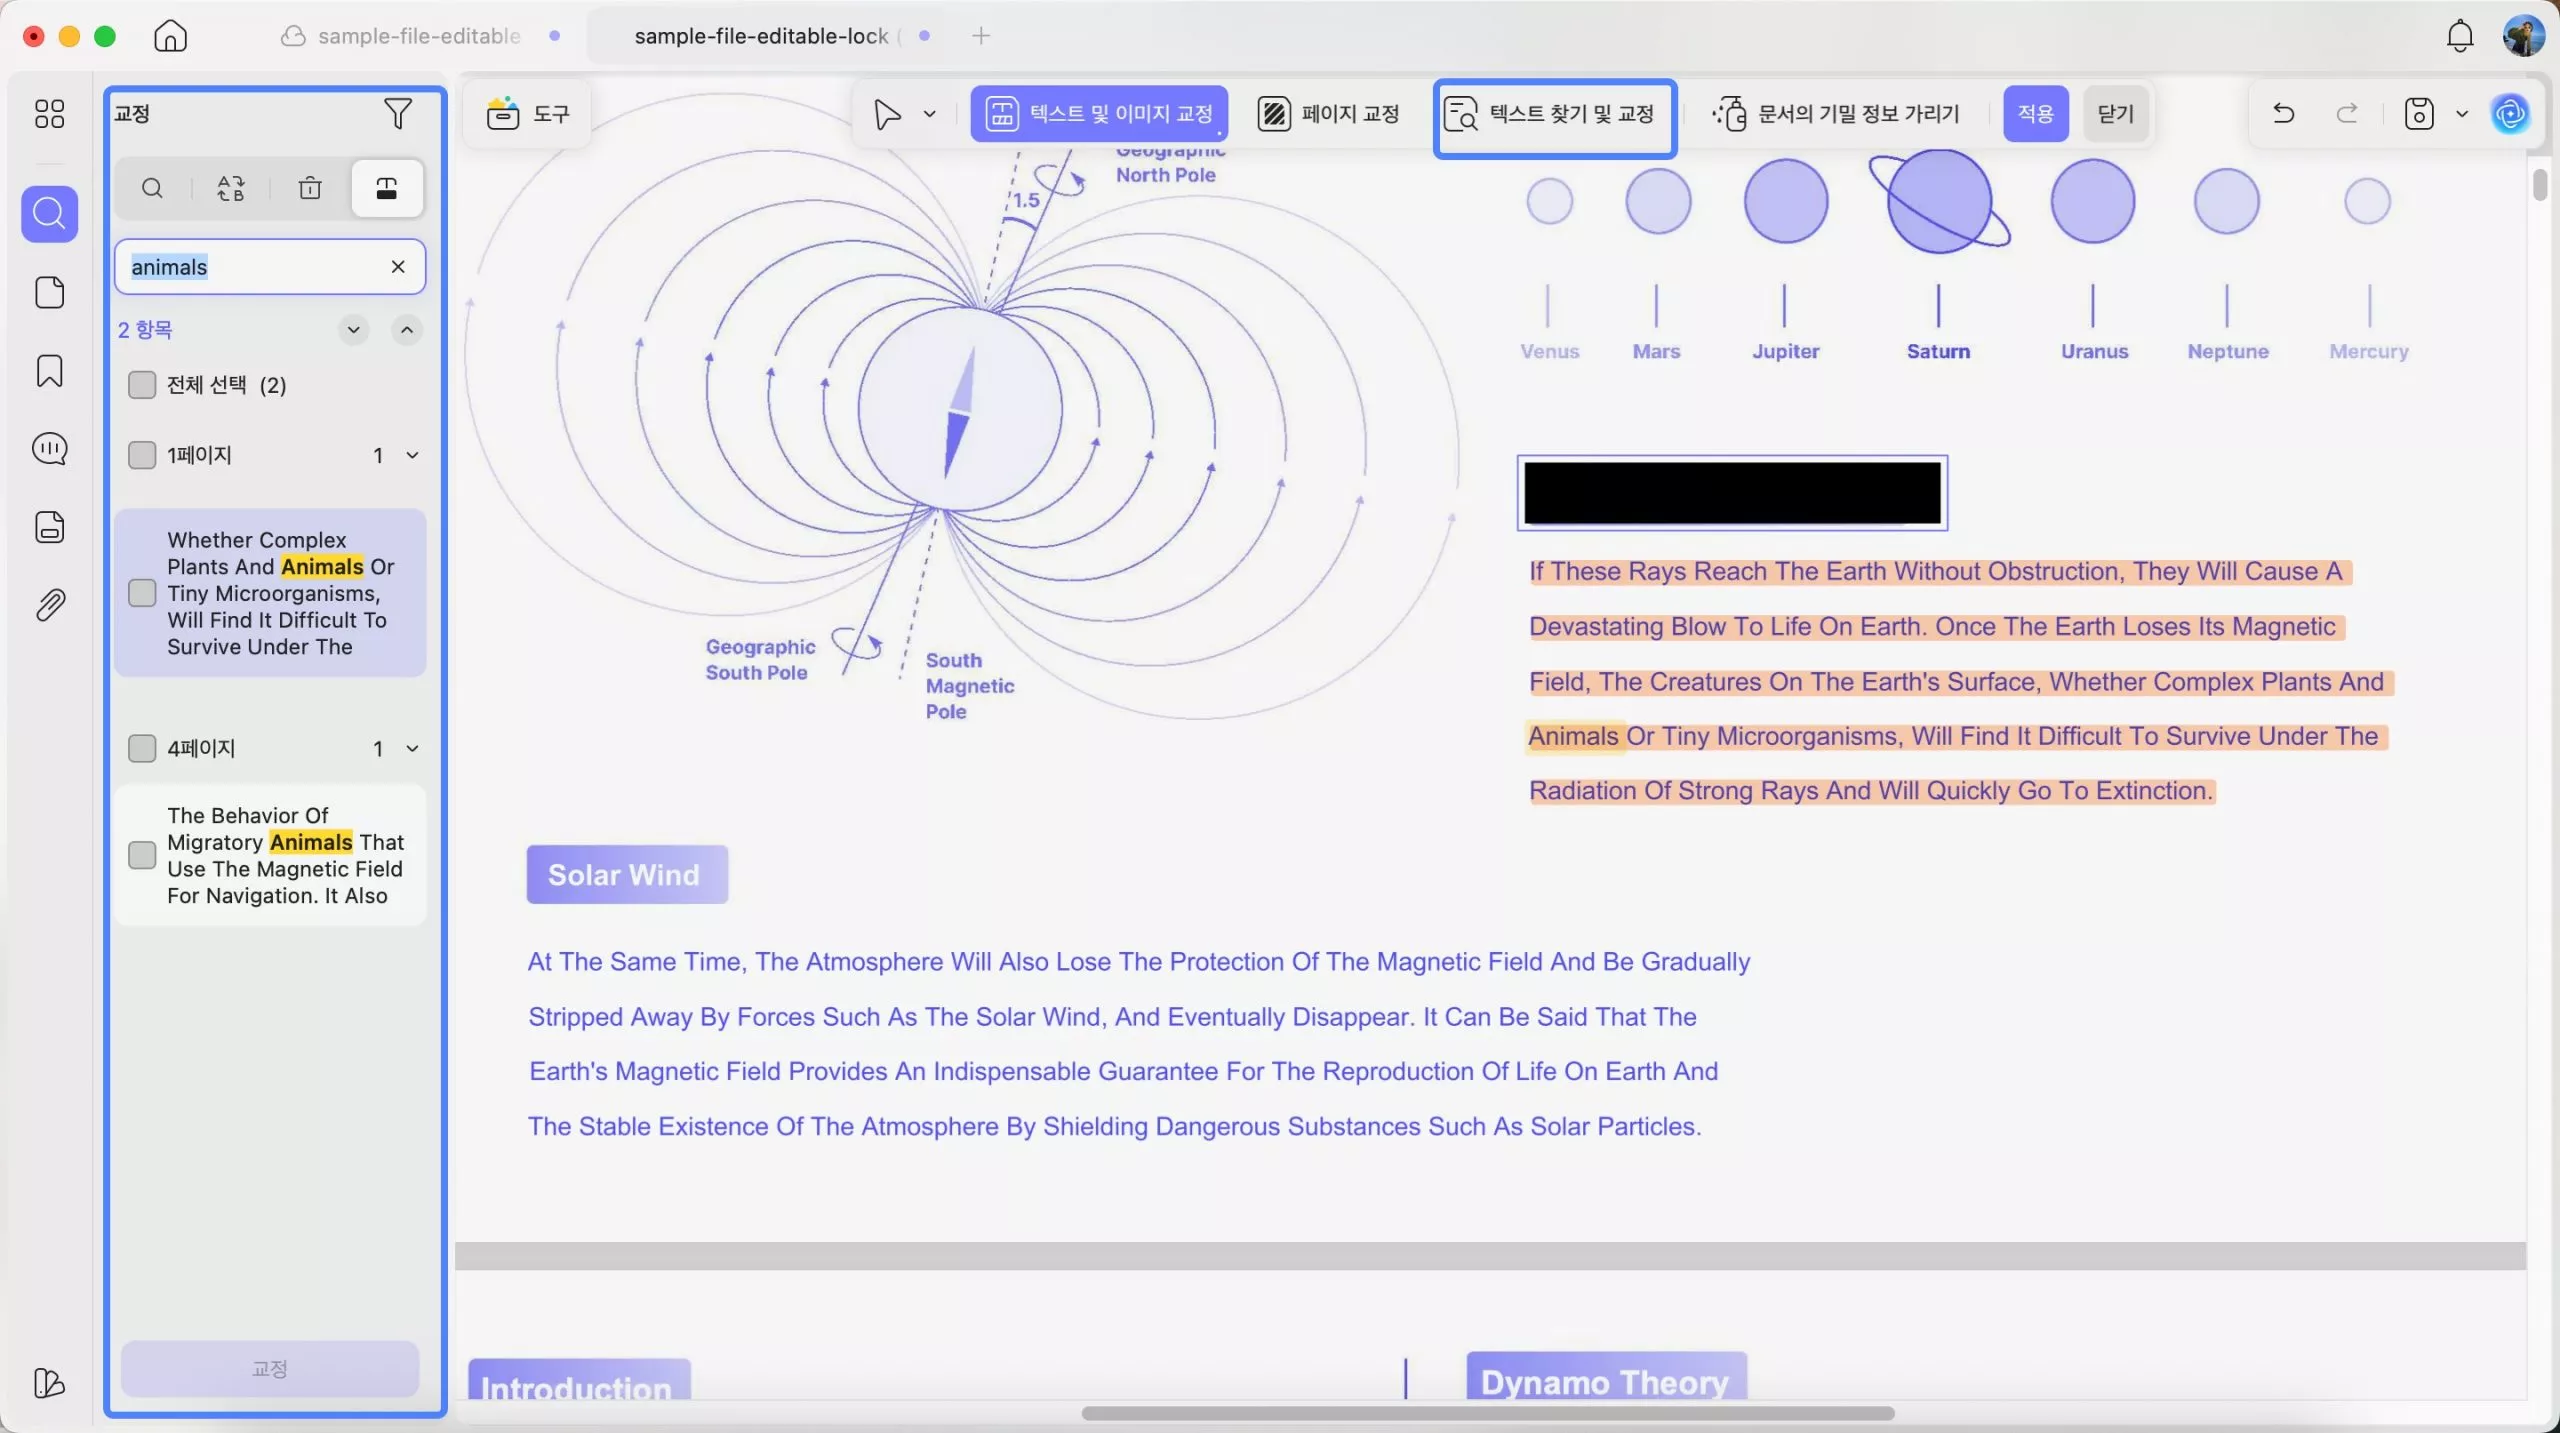Image resolution: width=2560 pixels, height=1433 pixels.
Task: Click the undo arrow icon
Action: 2283,113
